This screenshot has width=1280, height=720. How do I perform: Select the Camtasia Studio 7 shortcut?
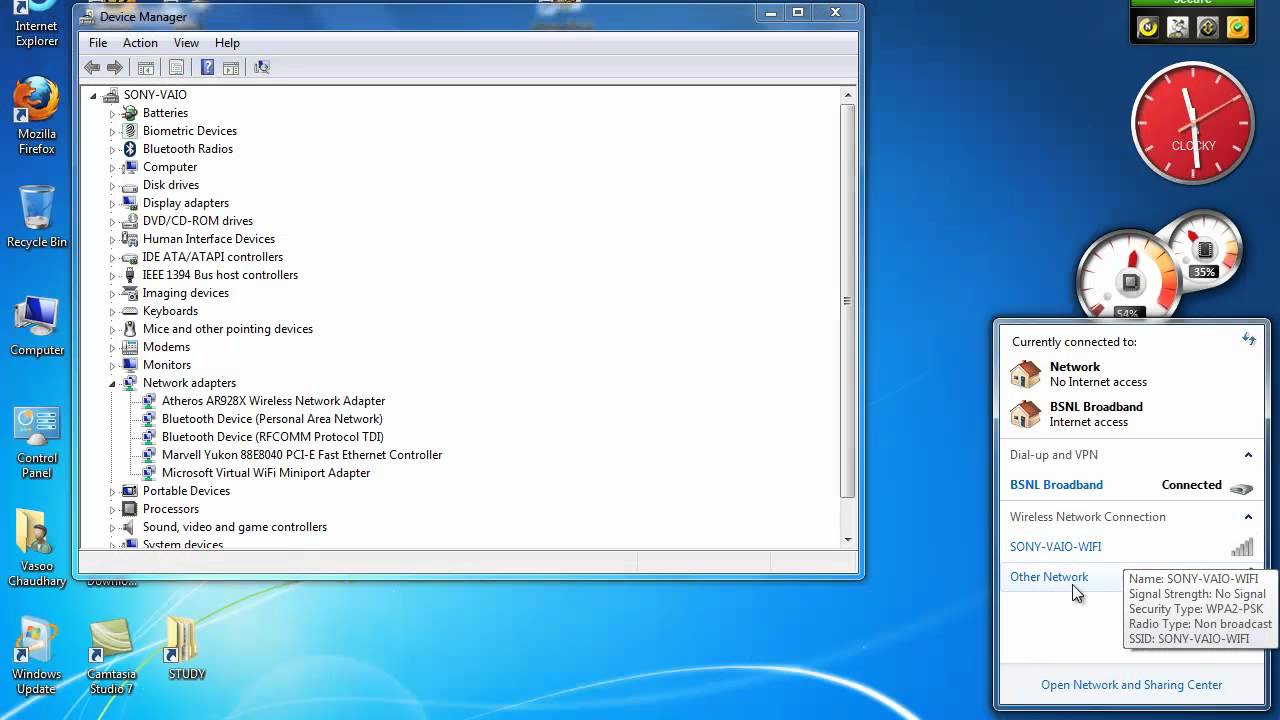coord(111,655)
